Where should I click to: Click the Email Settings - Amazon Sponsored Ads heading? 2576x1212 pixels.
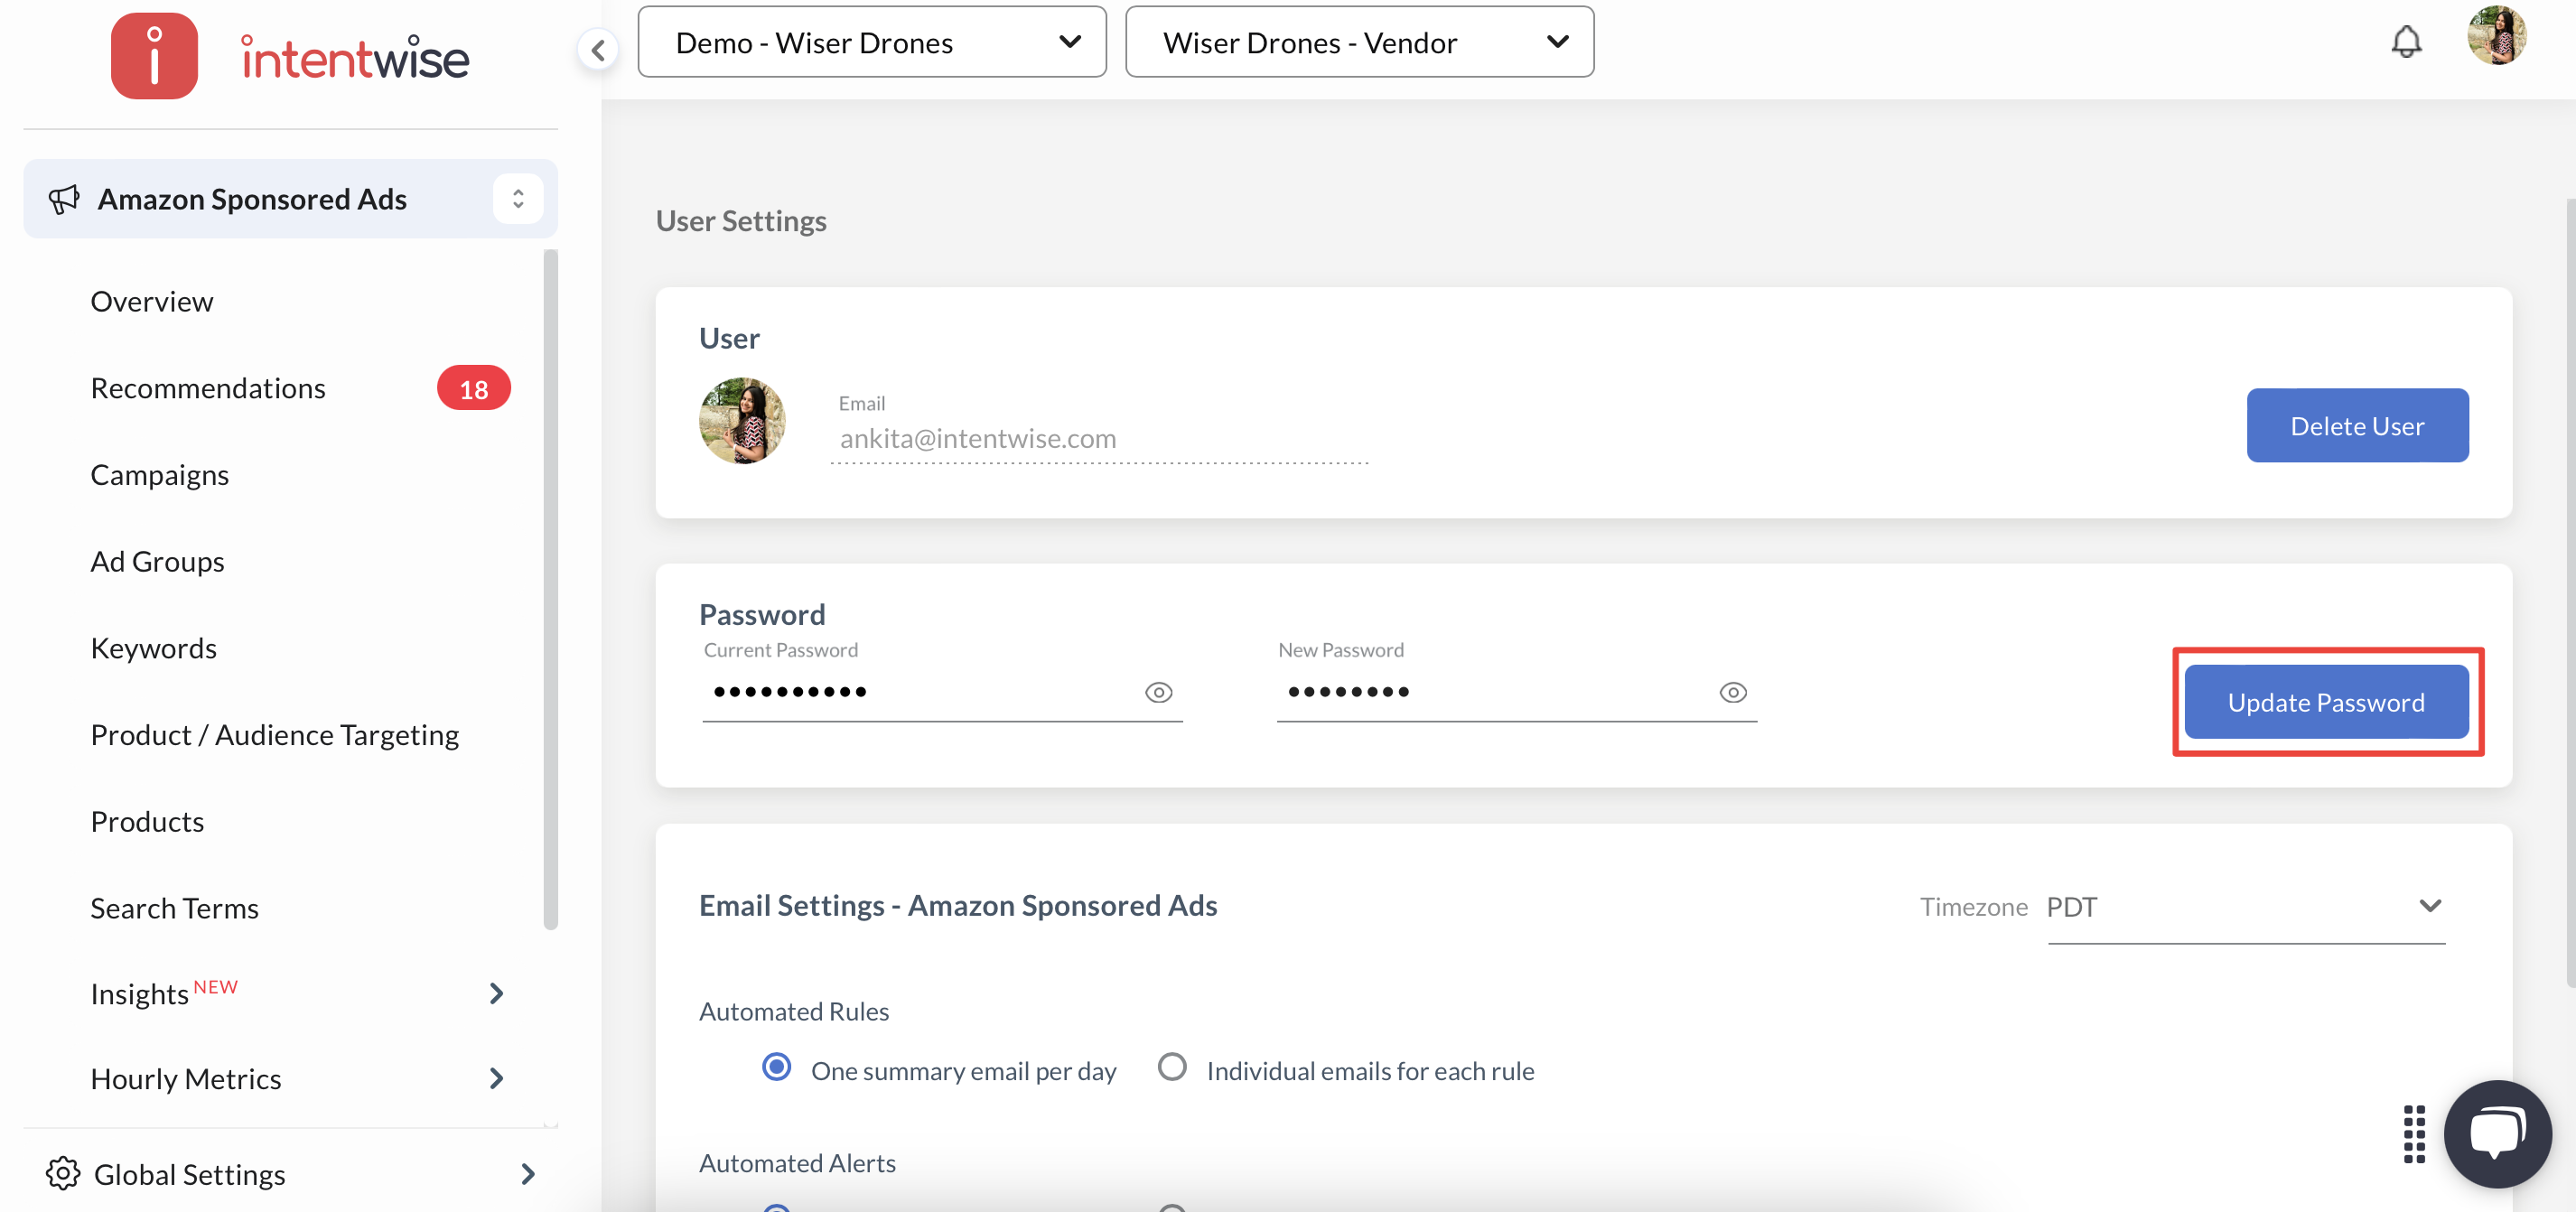click(x=958, y=905)
